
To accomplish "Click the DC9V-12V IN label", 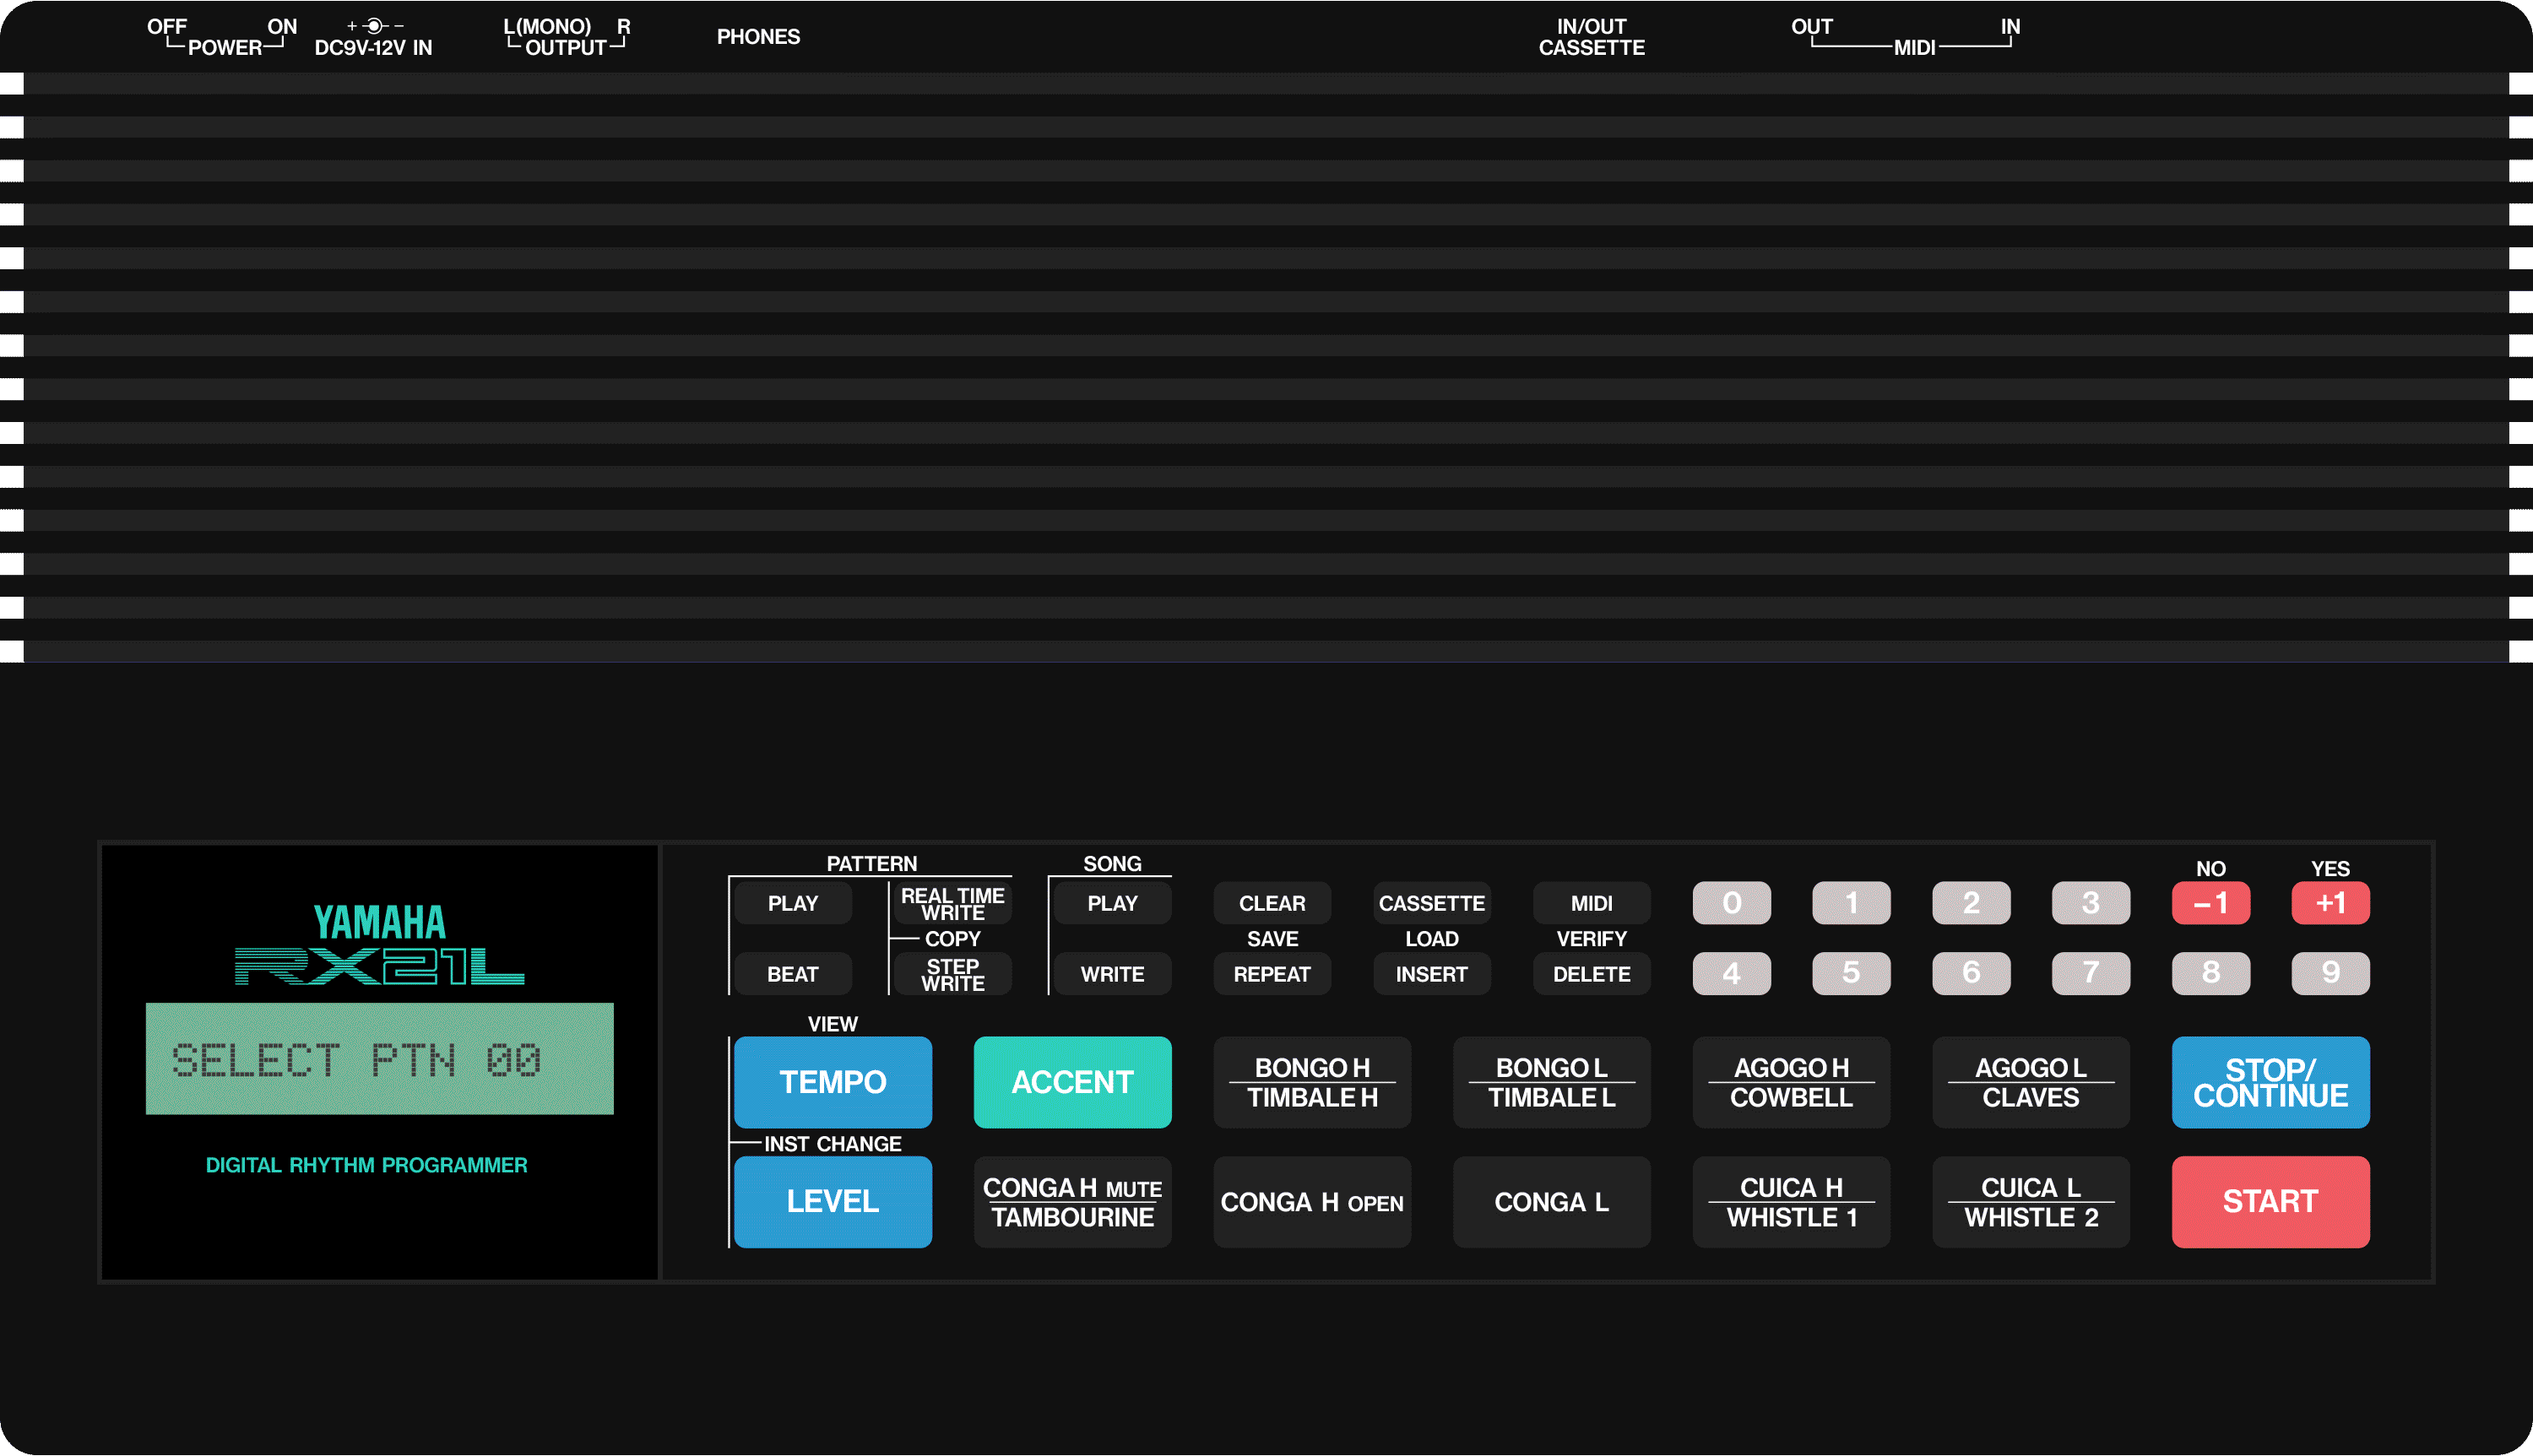I will [373, 47].
